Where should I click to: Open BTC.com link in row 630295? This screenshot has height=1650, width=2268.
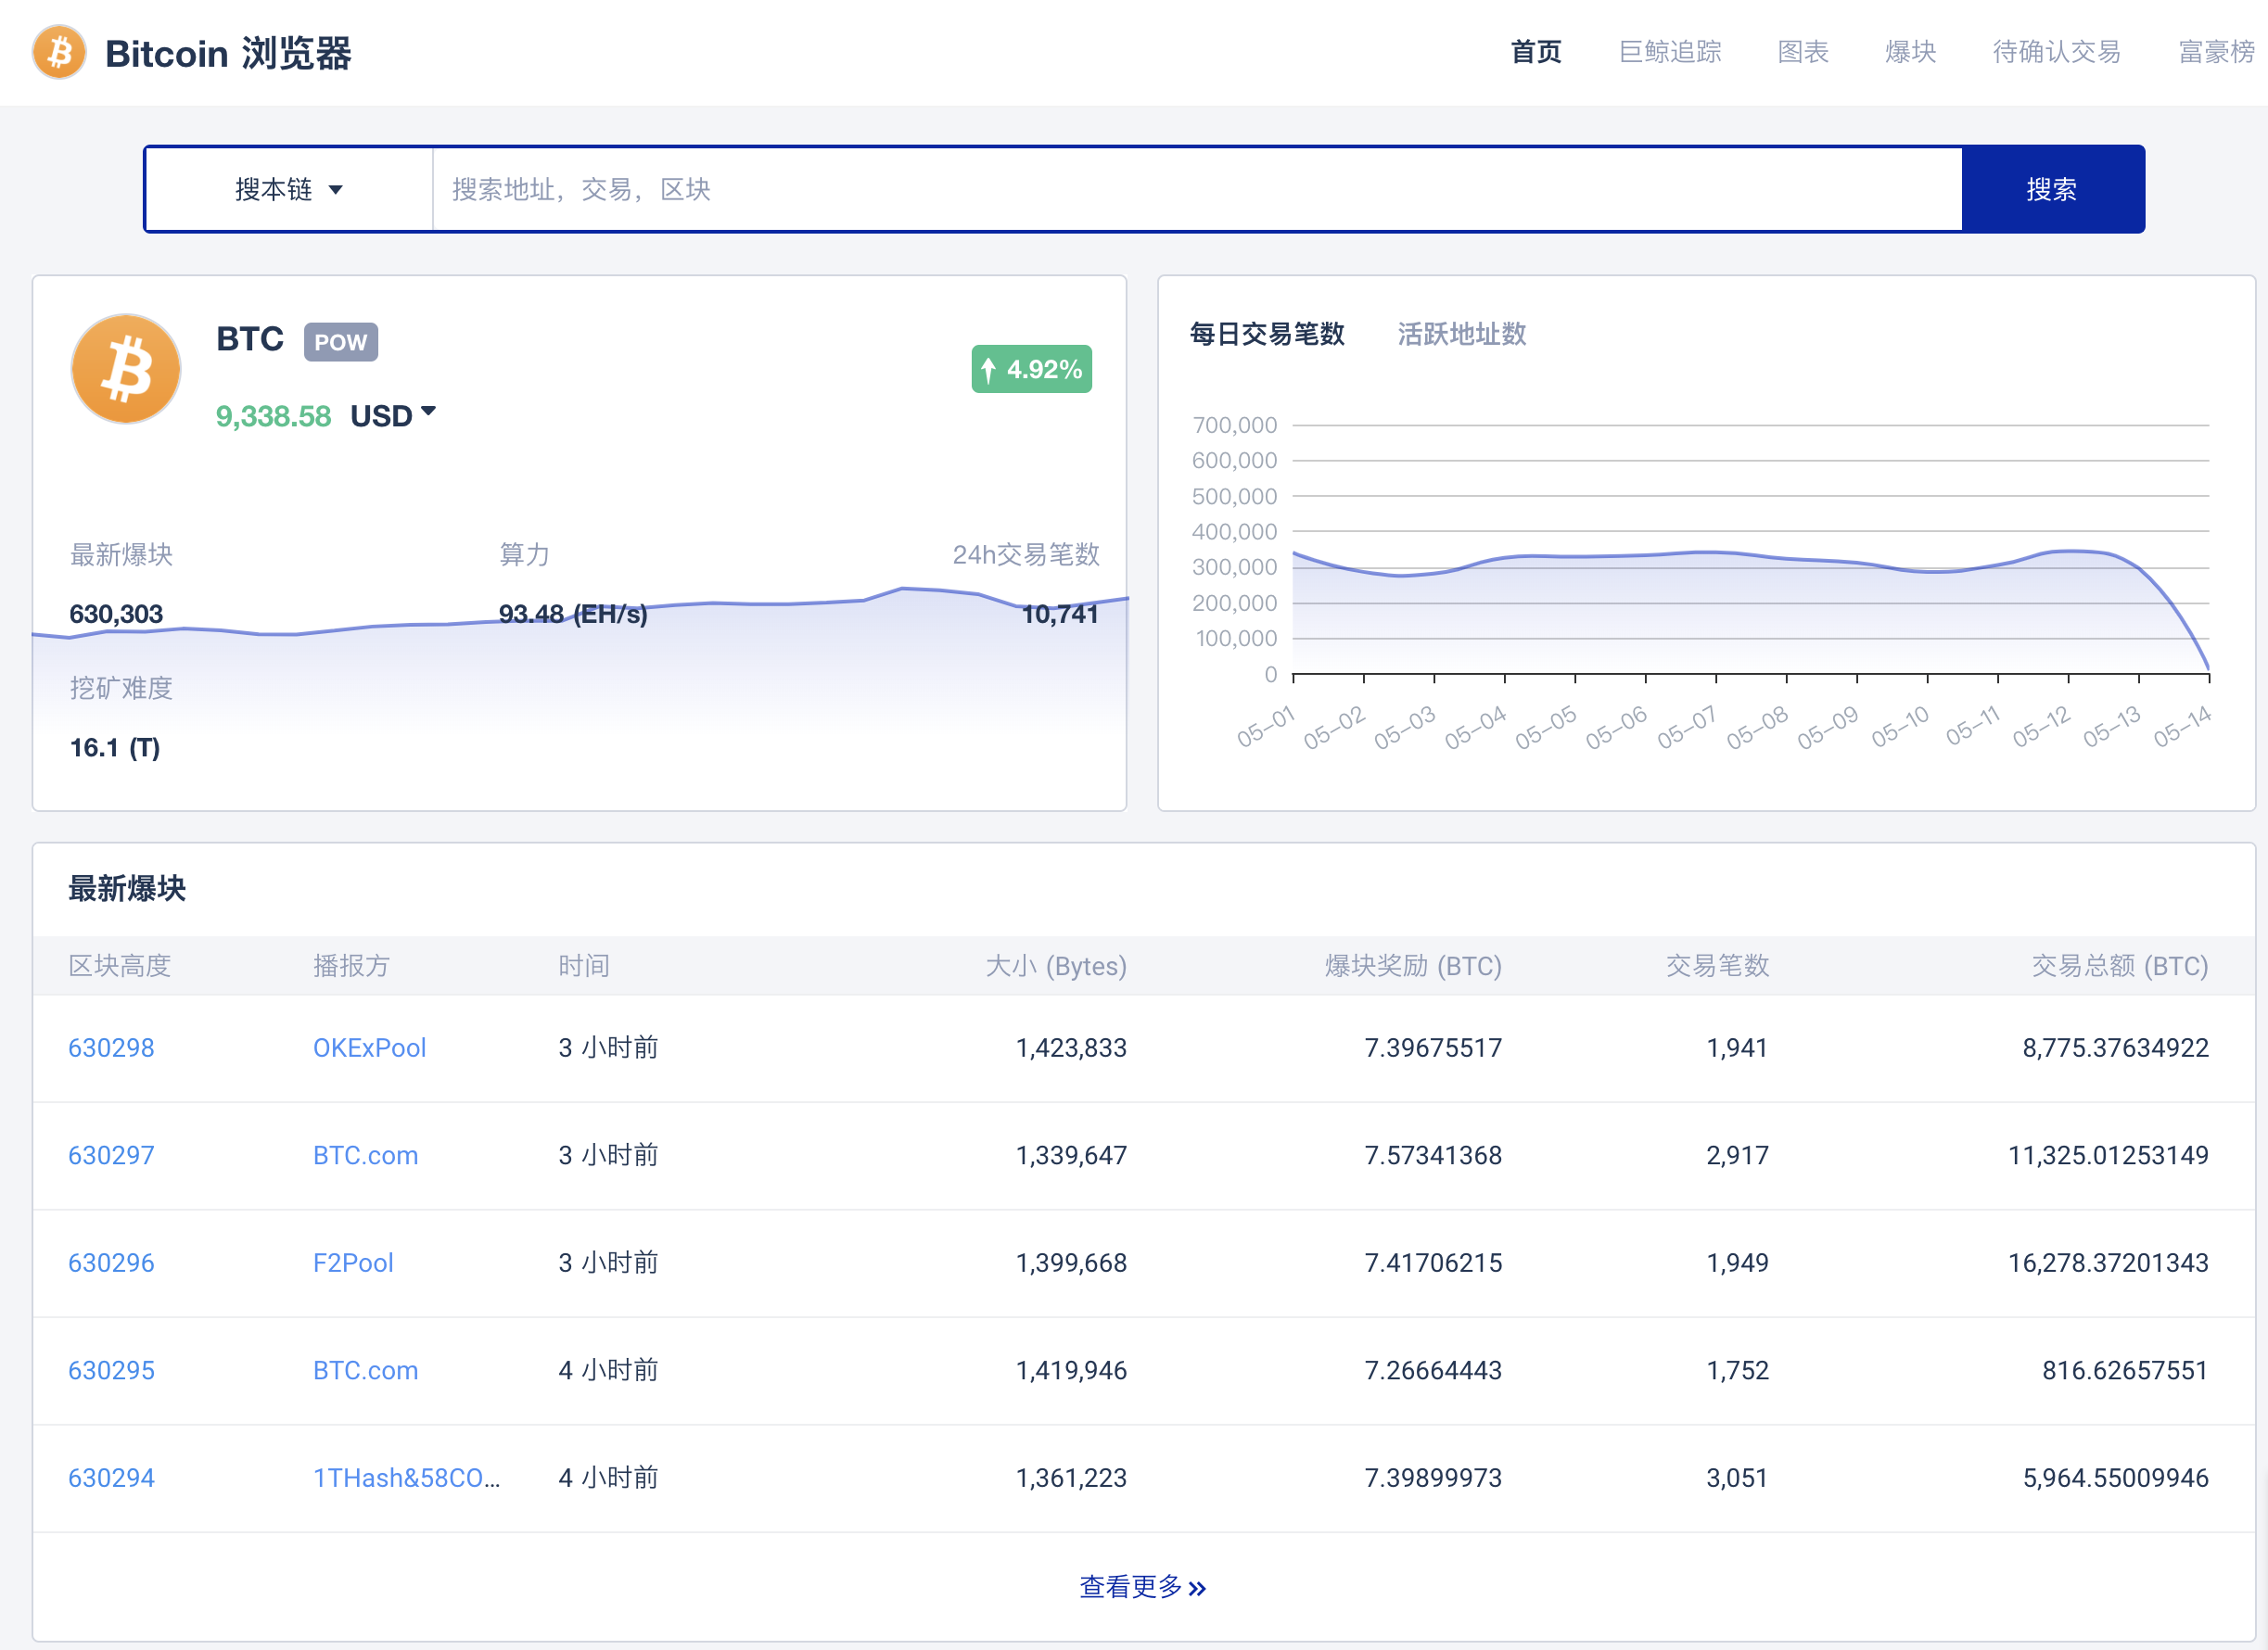click(x=365, y=1370)
